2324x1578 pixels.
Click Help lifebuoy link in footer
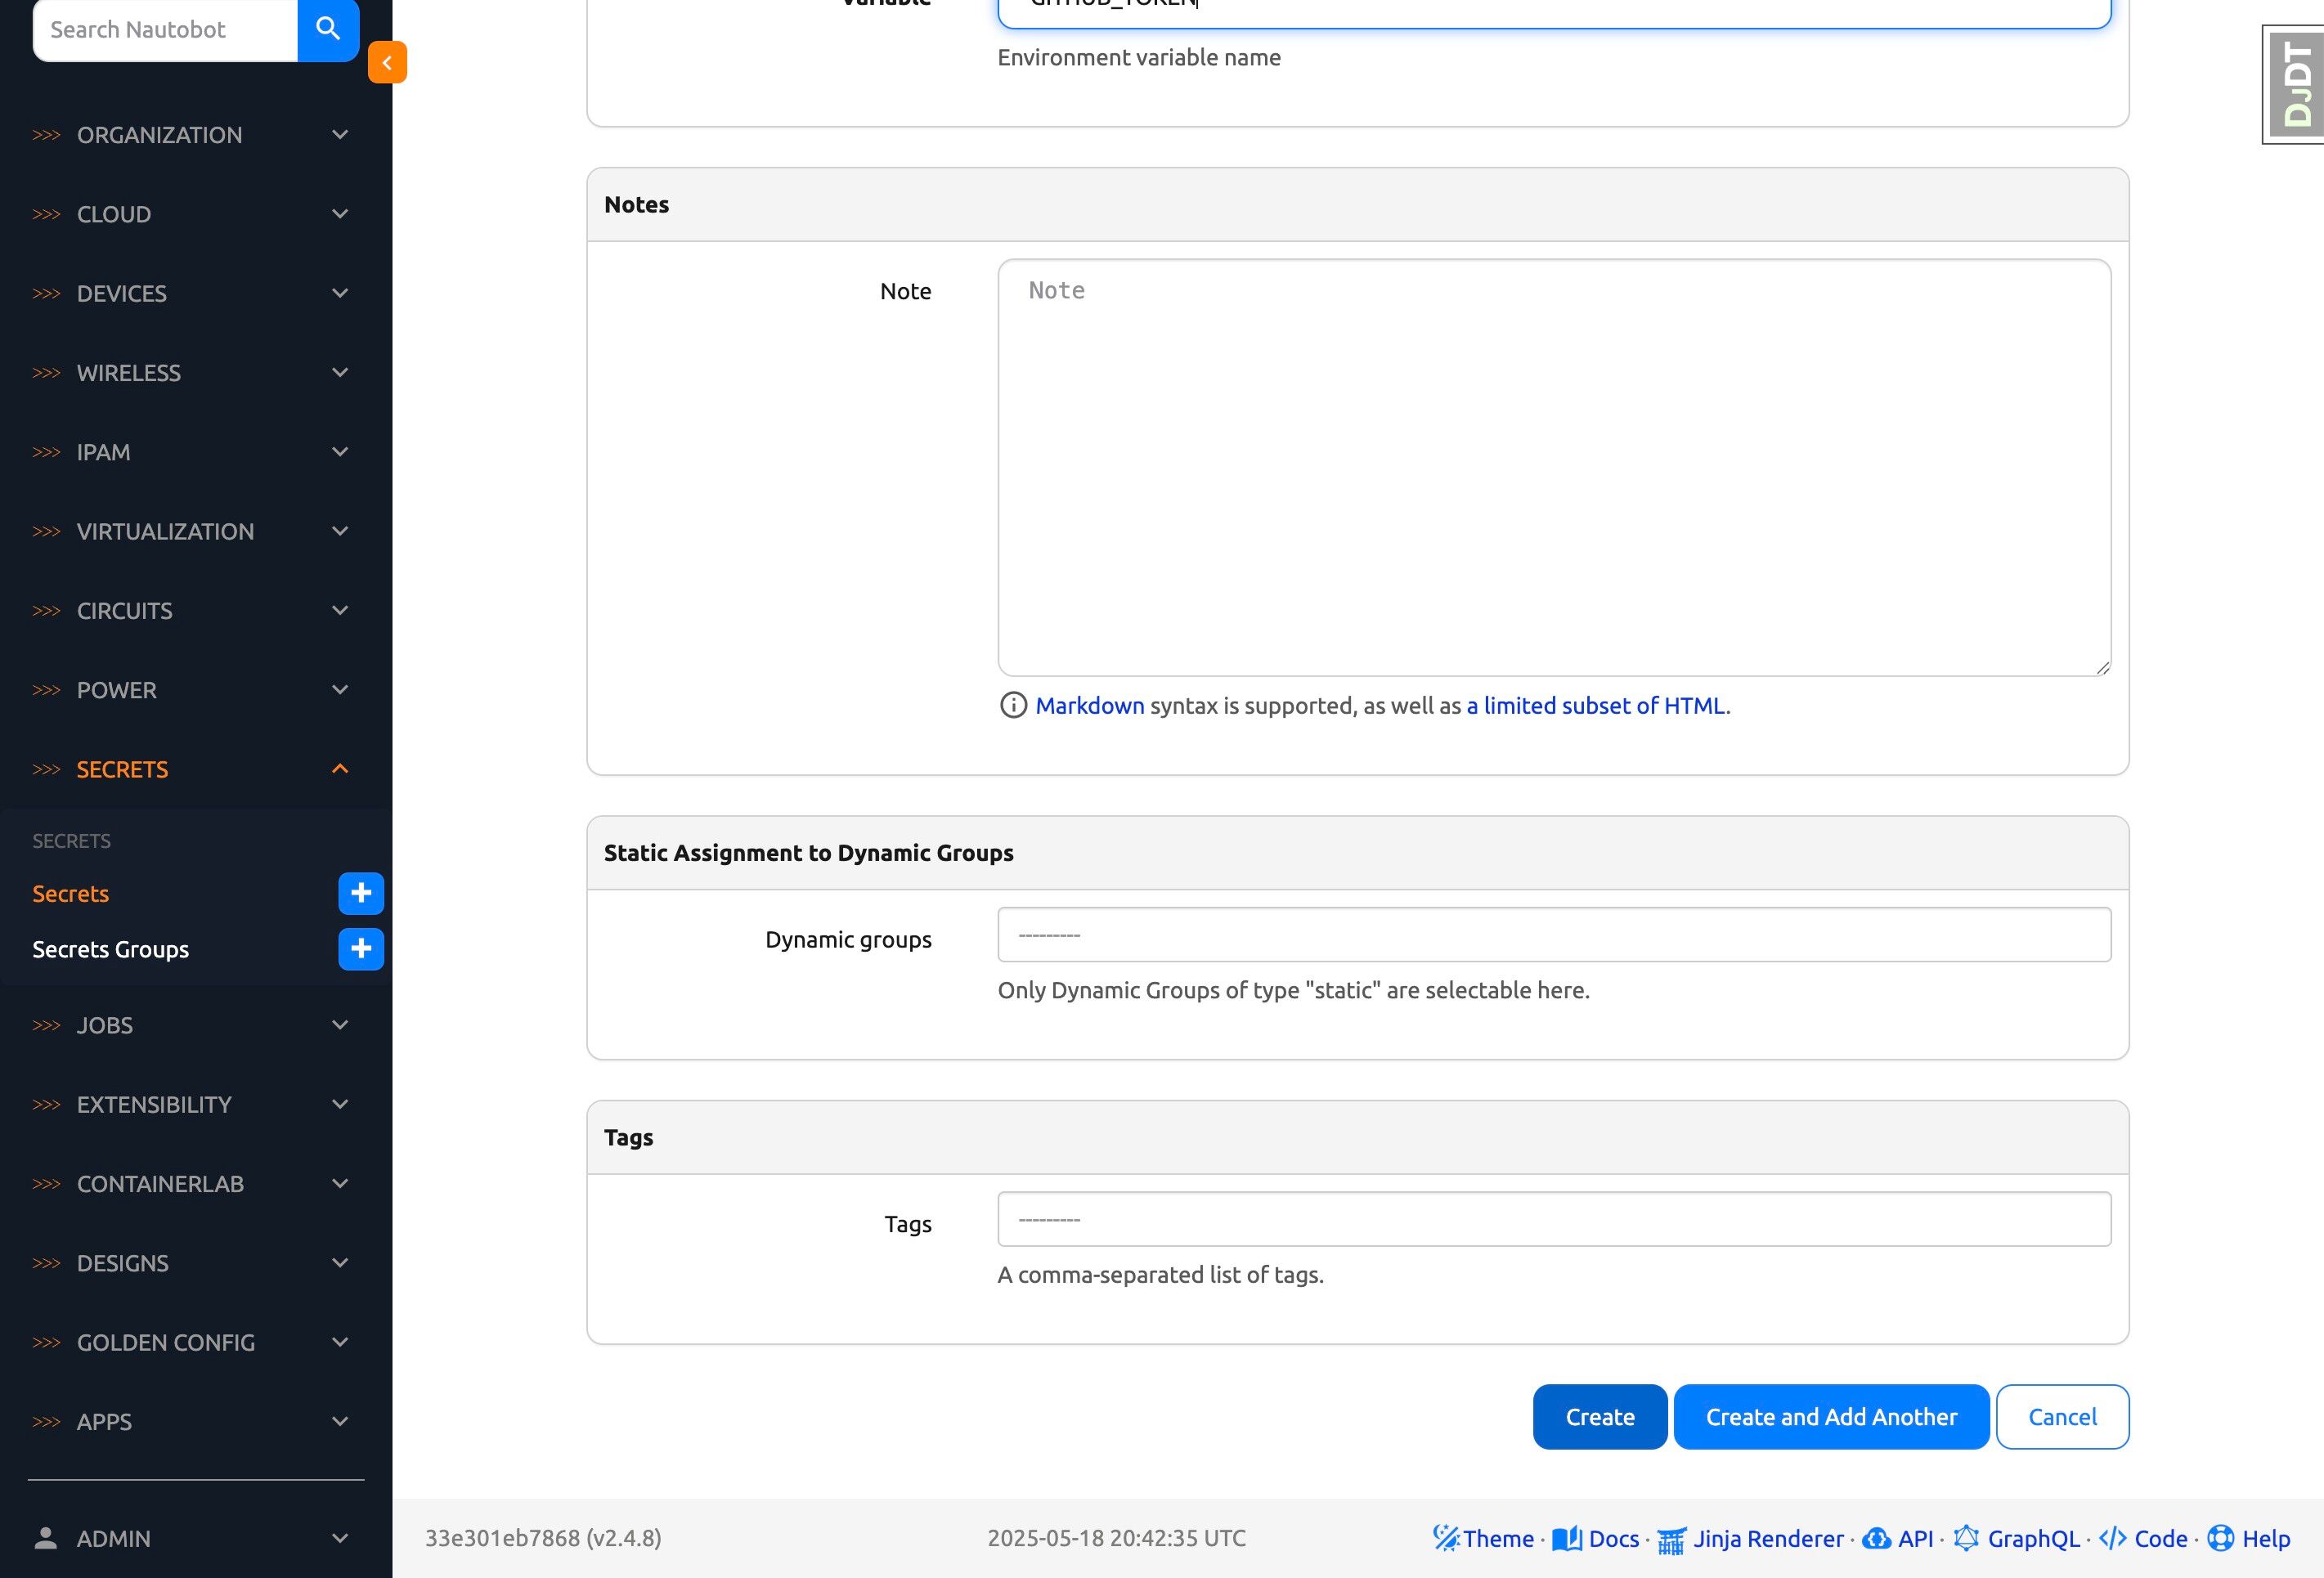(2249, 1538)
